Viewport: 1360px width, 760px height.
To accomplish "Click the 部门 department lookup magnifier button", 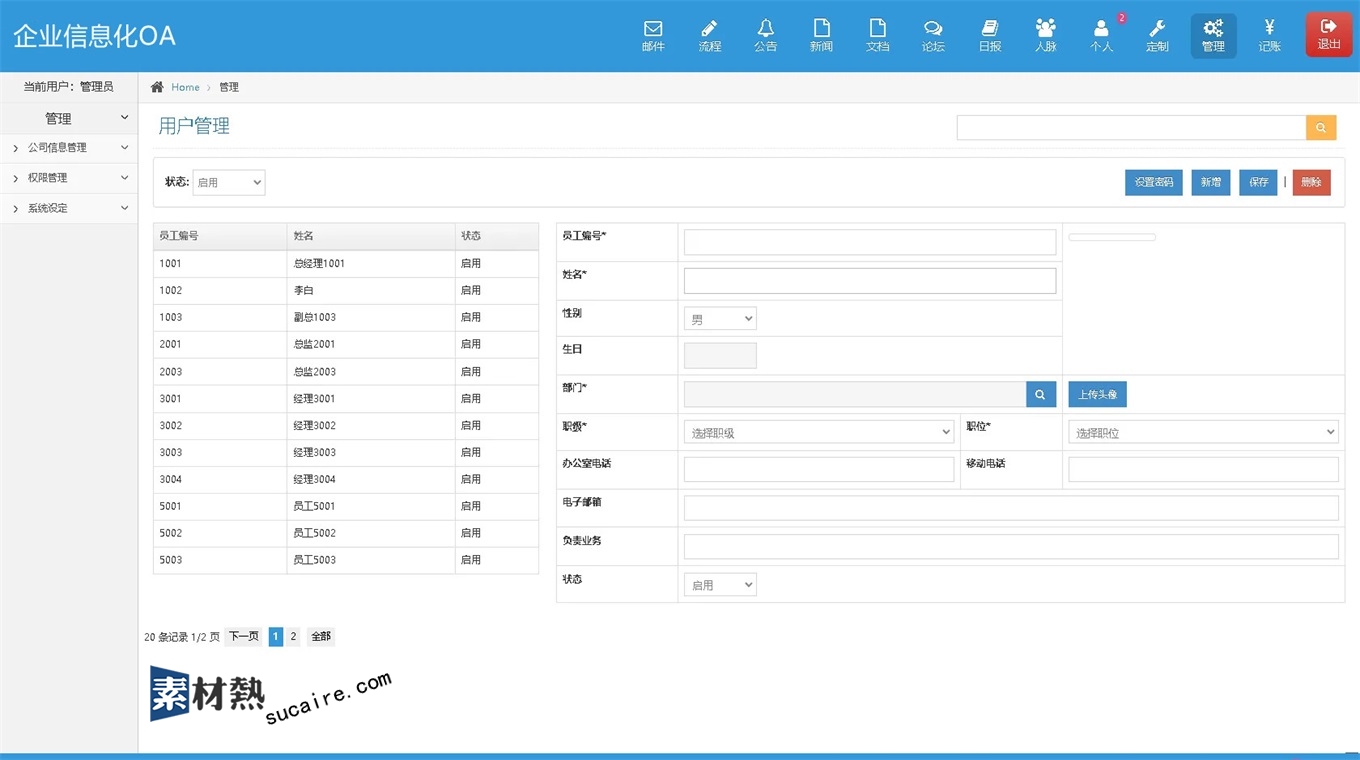I will tap(1040, 395).
